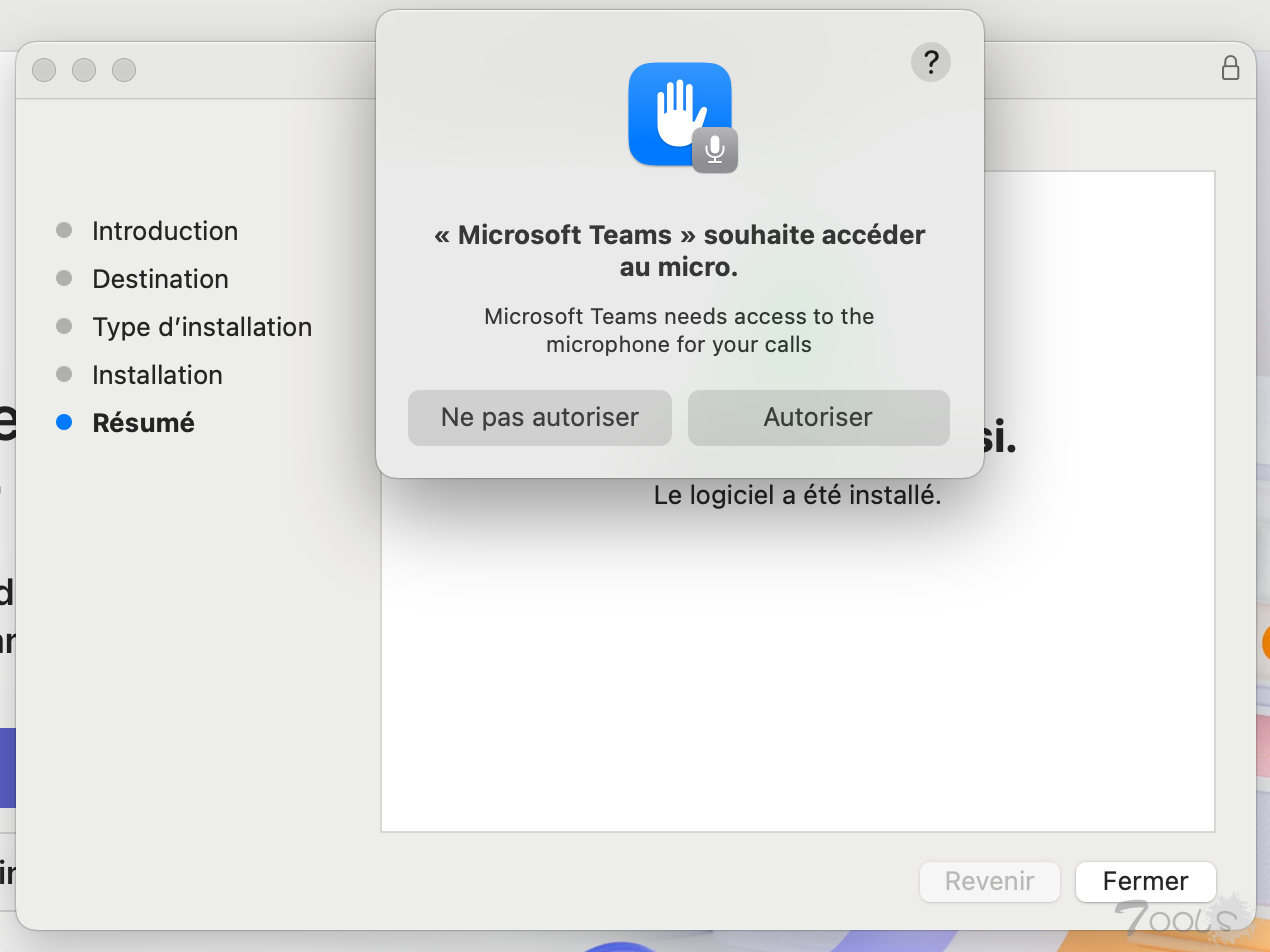Open the help question mark button
Image resolution: width=1270 pixels, height=952 pixels.
tap(931, 62)
